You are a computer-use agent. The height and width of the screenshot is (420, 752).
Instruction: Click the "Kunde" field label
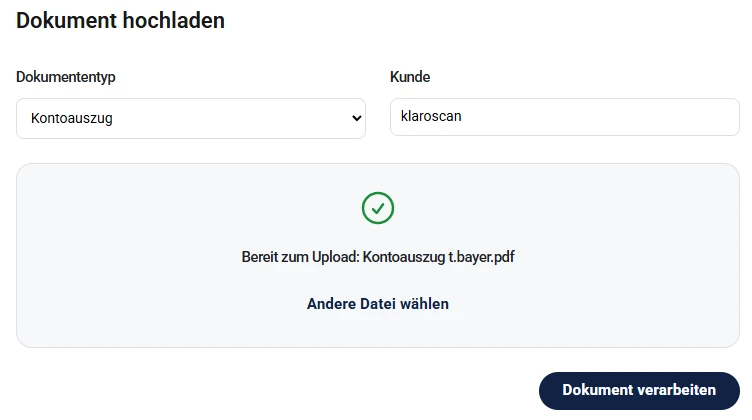[x=410, y=77]
